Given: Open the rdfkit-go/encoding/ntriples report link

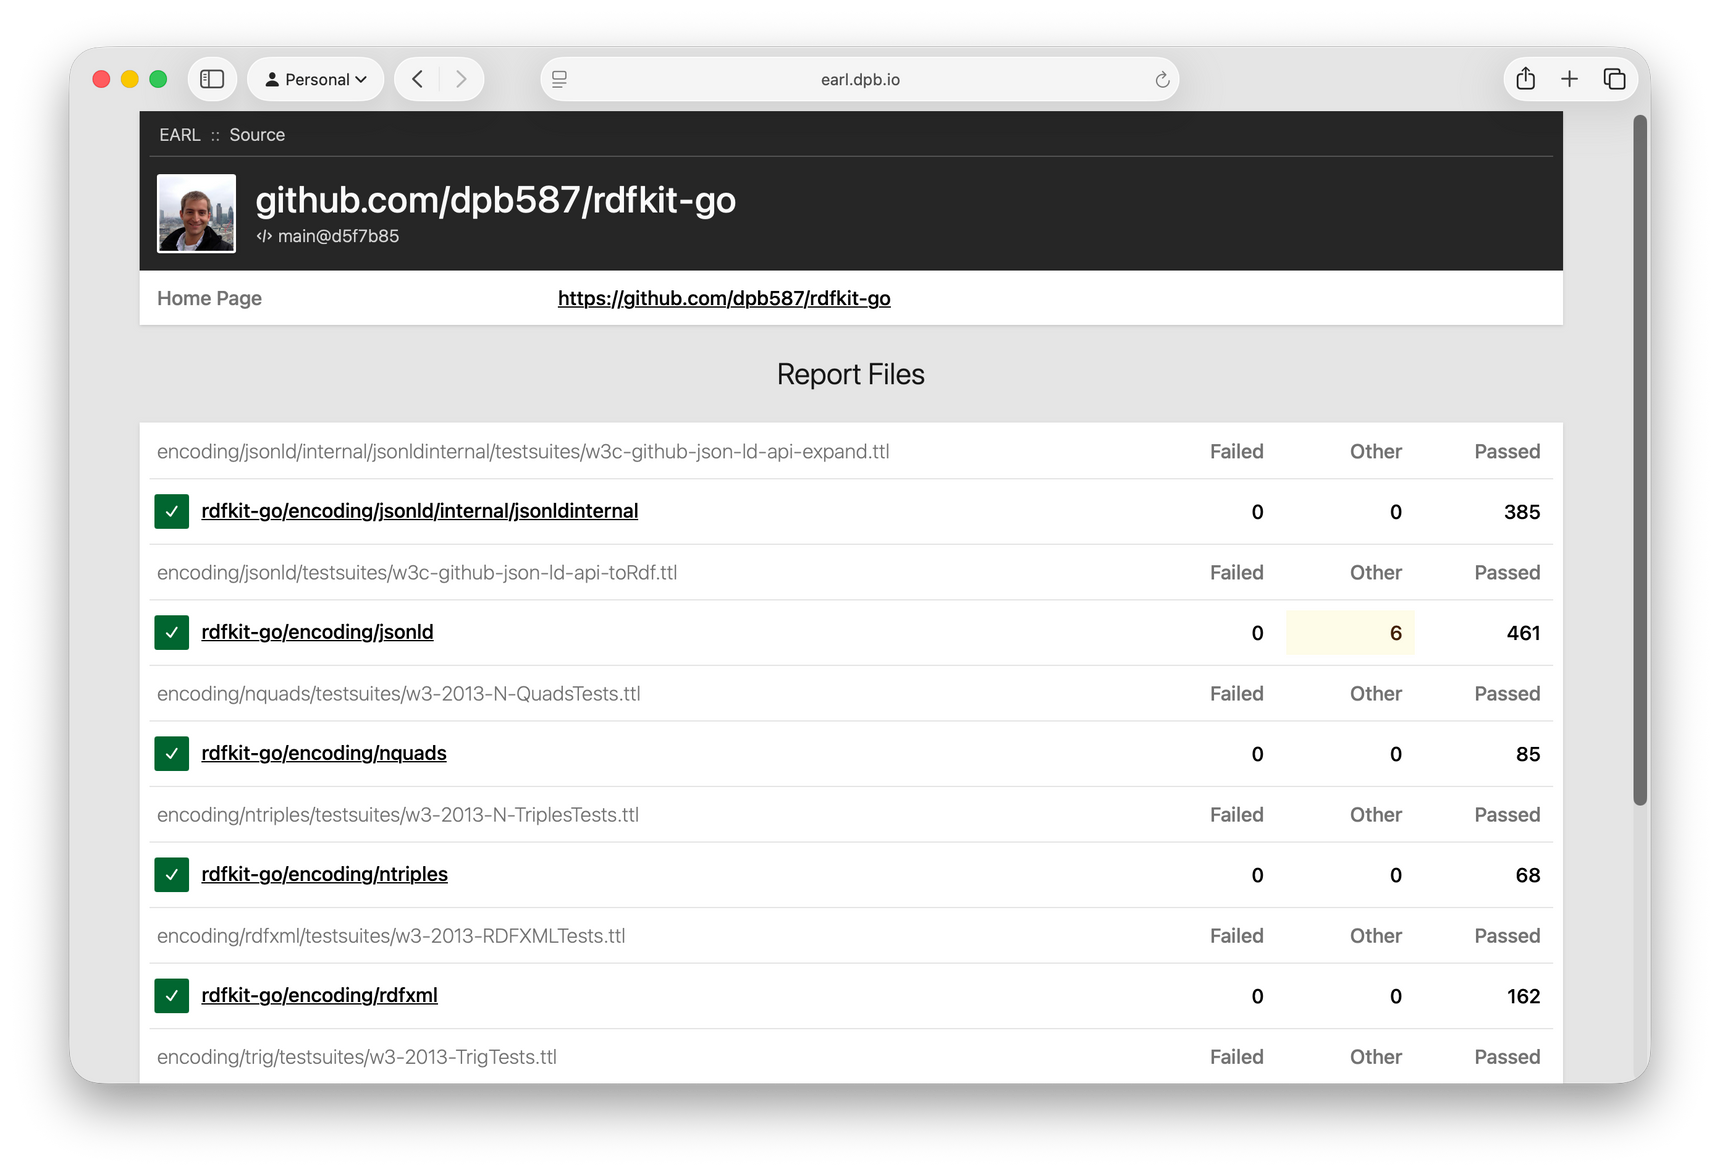Looking at the screenshot, I should click(x=324, y=874).
